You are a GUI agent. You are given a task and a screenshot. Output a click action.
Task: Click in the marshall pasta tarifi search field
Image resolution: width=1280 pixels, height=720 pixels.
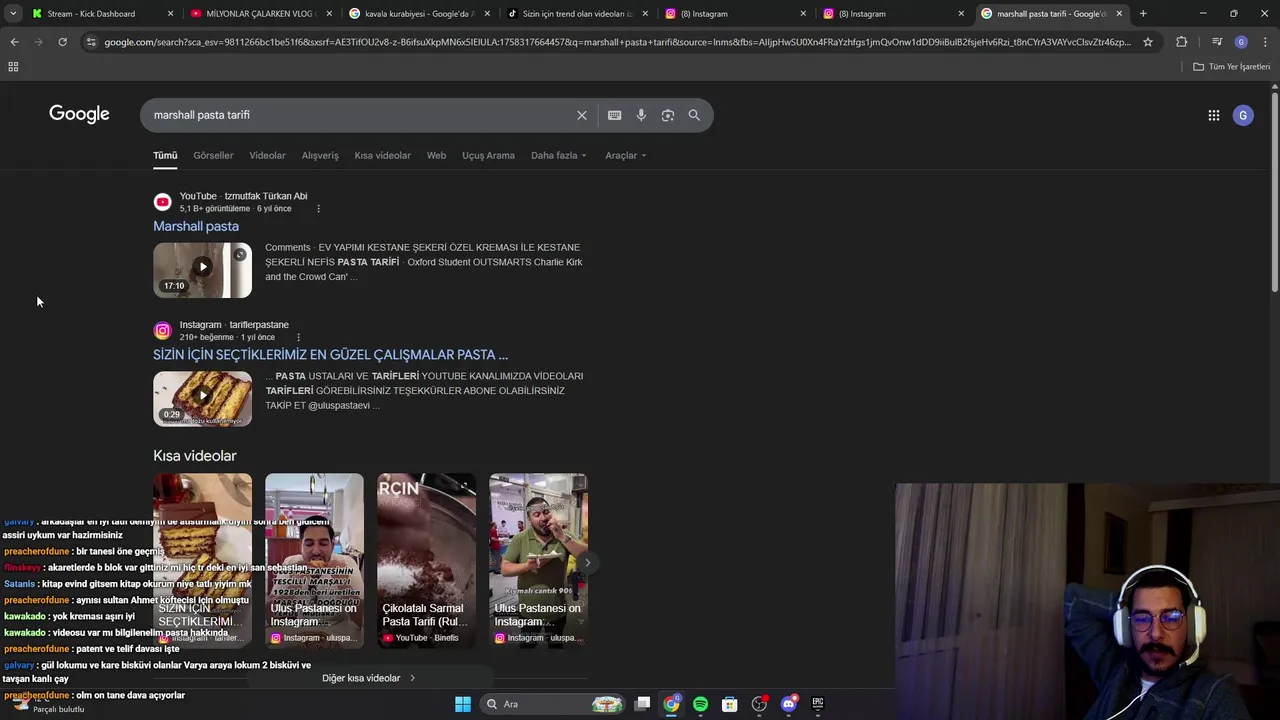pyautogui.click(x=360, y=115)
